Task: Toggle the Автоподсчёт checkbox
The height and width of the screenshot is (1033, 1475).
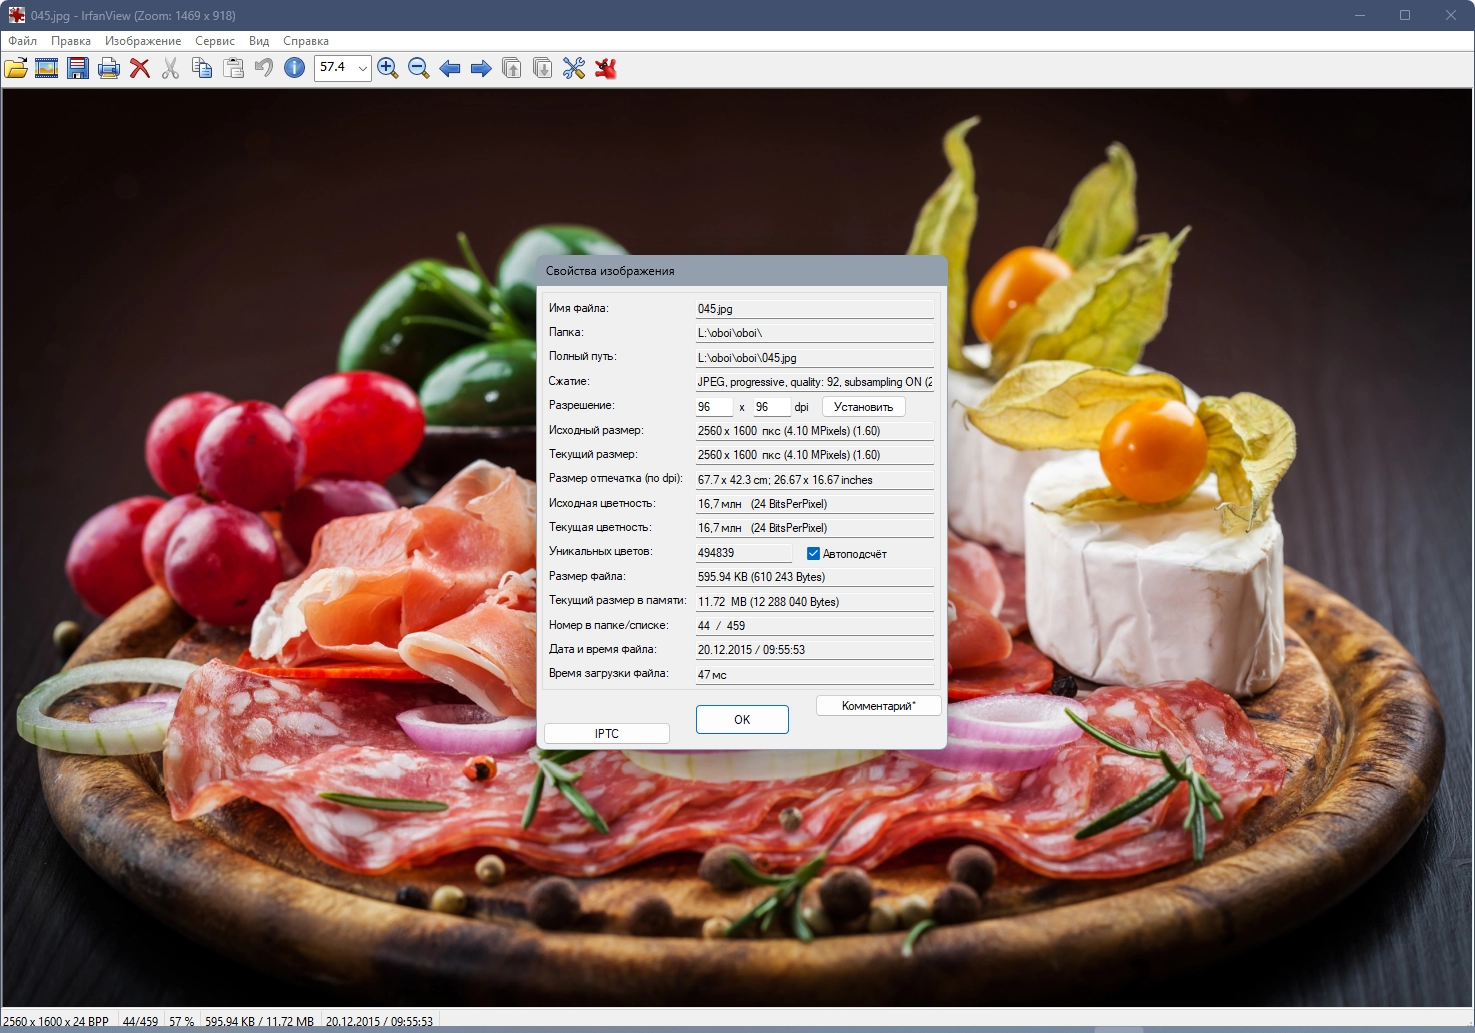Action: (x=813, y=554)
